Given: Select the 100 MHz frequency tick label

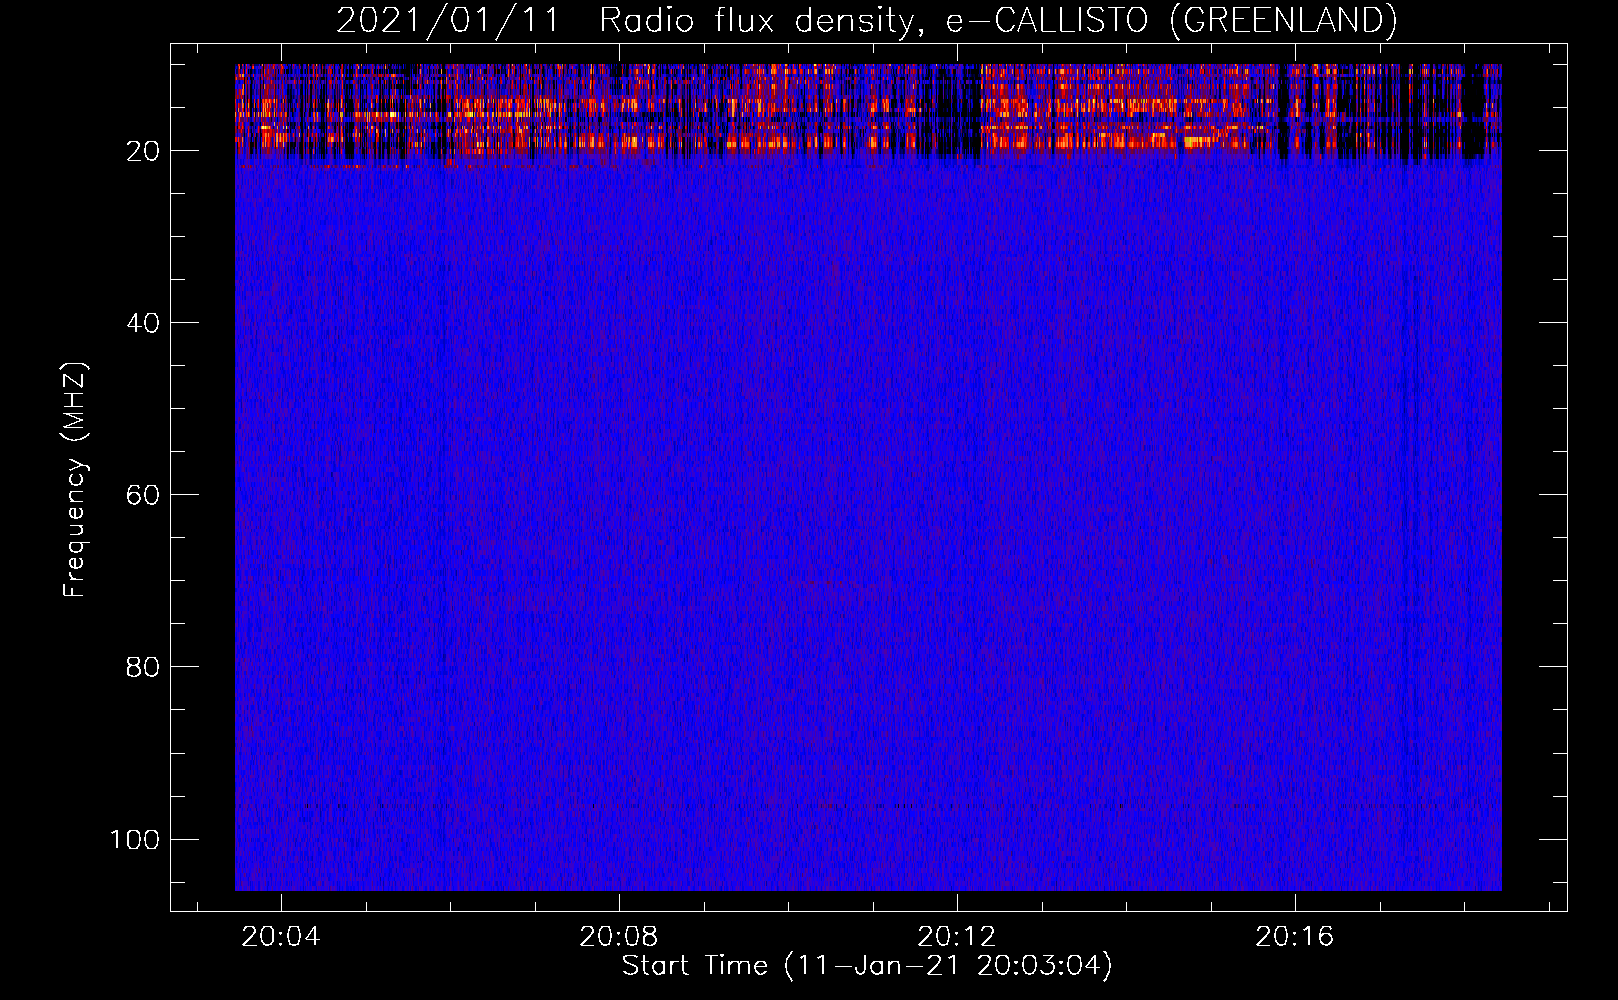Looking at the screenshot, I should [135, 839].
